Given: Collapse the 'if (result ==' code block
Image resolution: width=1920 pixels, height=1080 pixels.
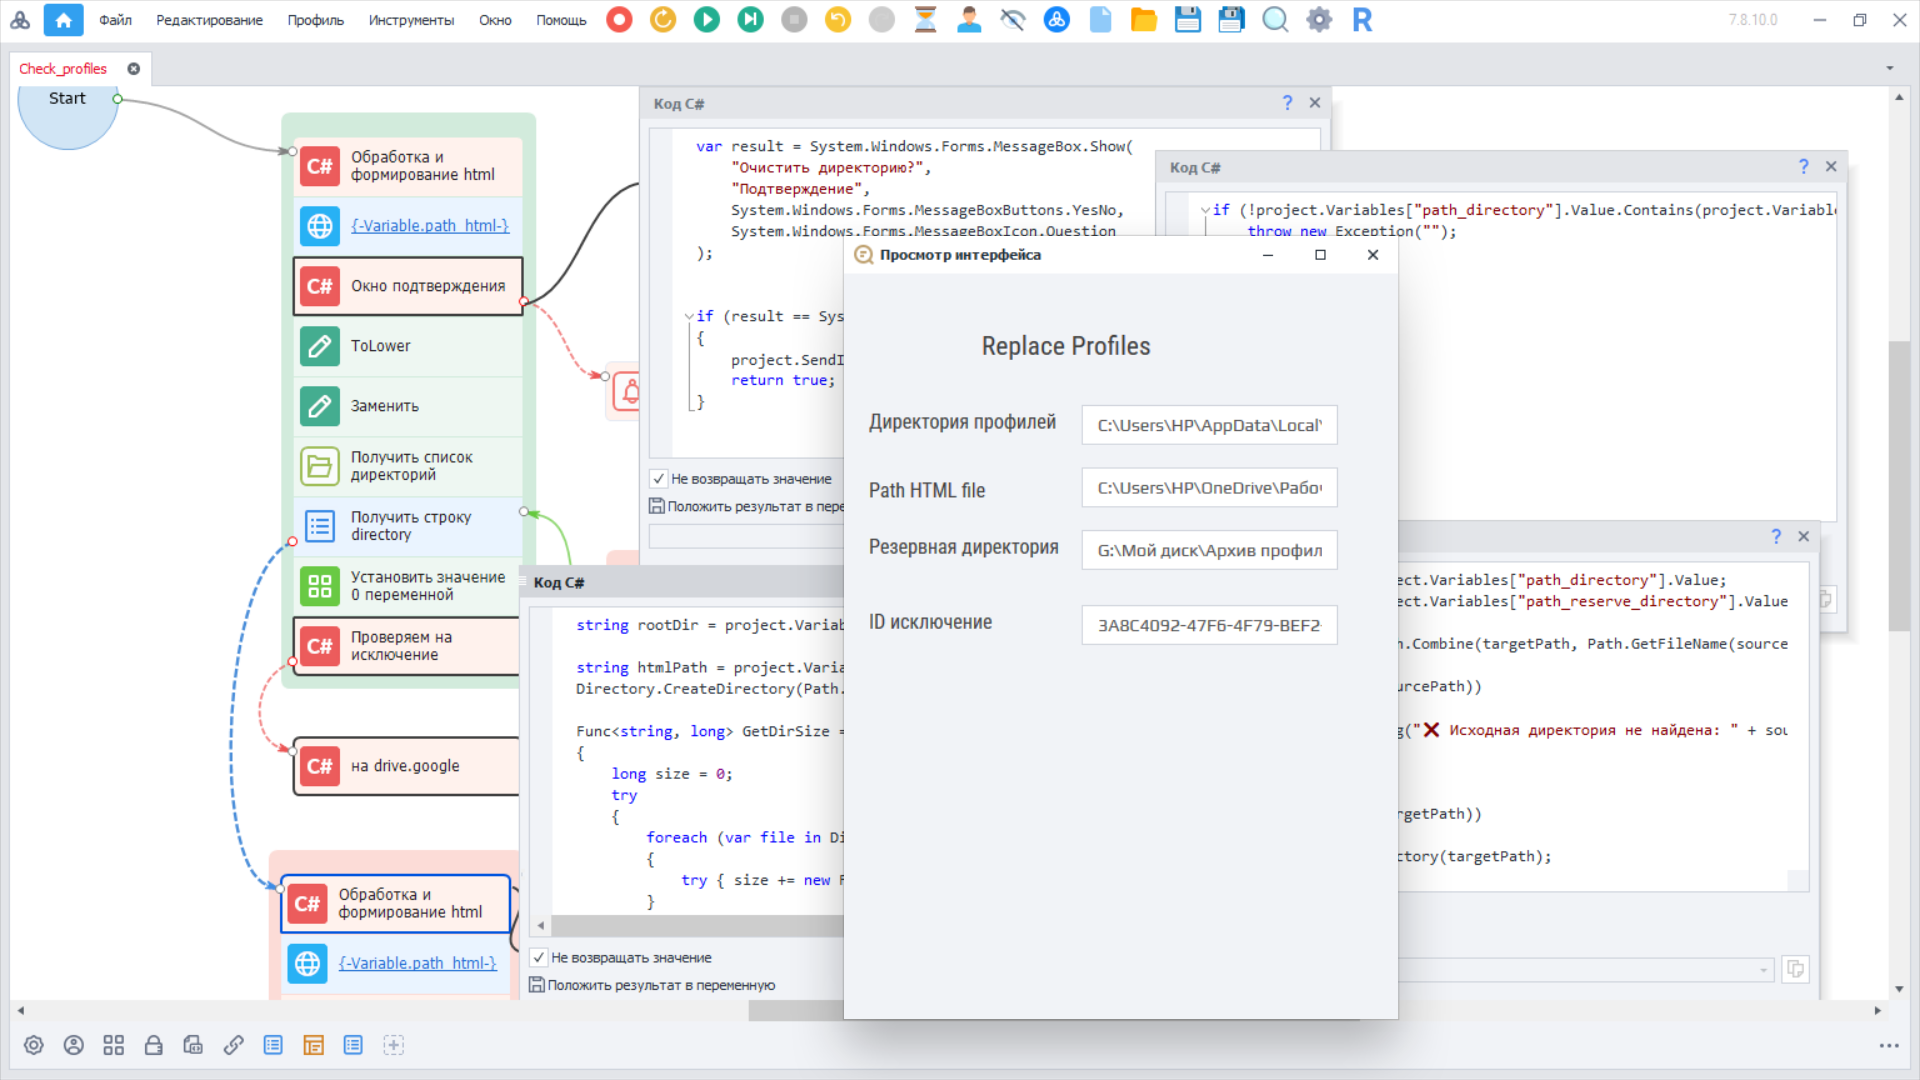Looking at the screenshot, I should [689, 316].
